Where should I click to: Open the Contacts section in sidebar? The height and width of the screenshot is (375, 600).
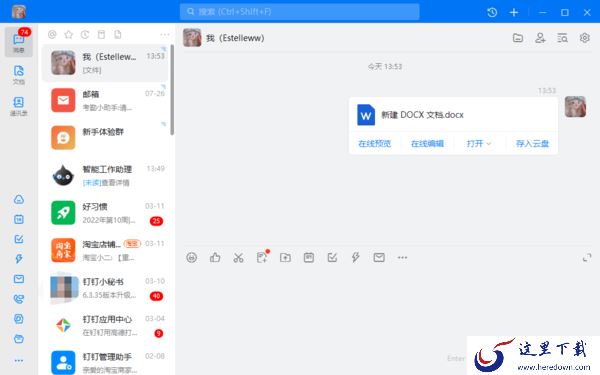pos(19,106)
